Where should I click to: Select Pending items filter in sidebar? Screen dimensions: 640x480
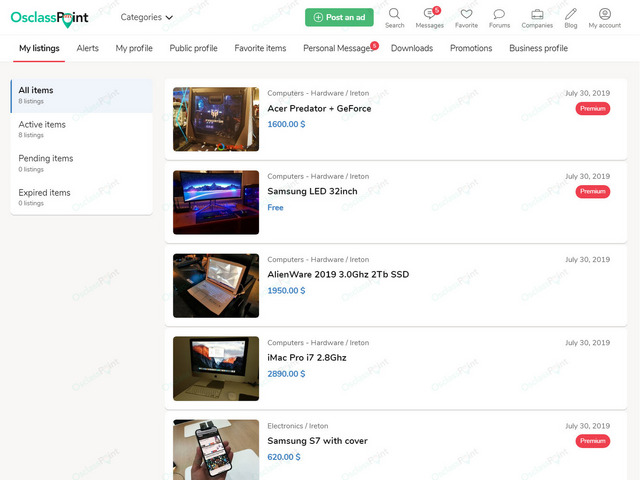click(82, 163)
